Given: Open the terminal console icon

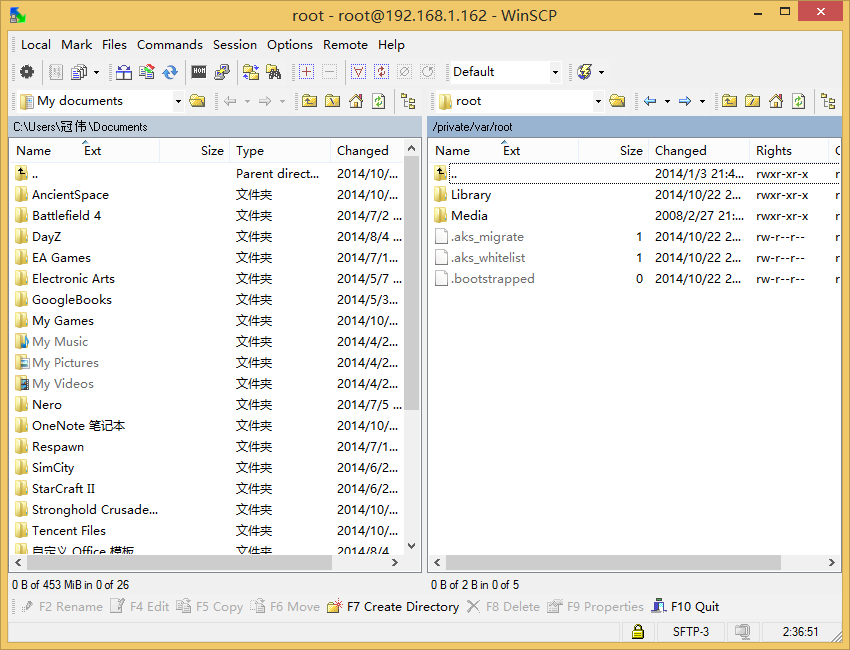Looking at the screenshot, I should [x=199, y=72].
